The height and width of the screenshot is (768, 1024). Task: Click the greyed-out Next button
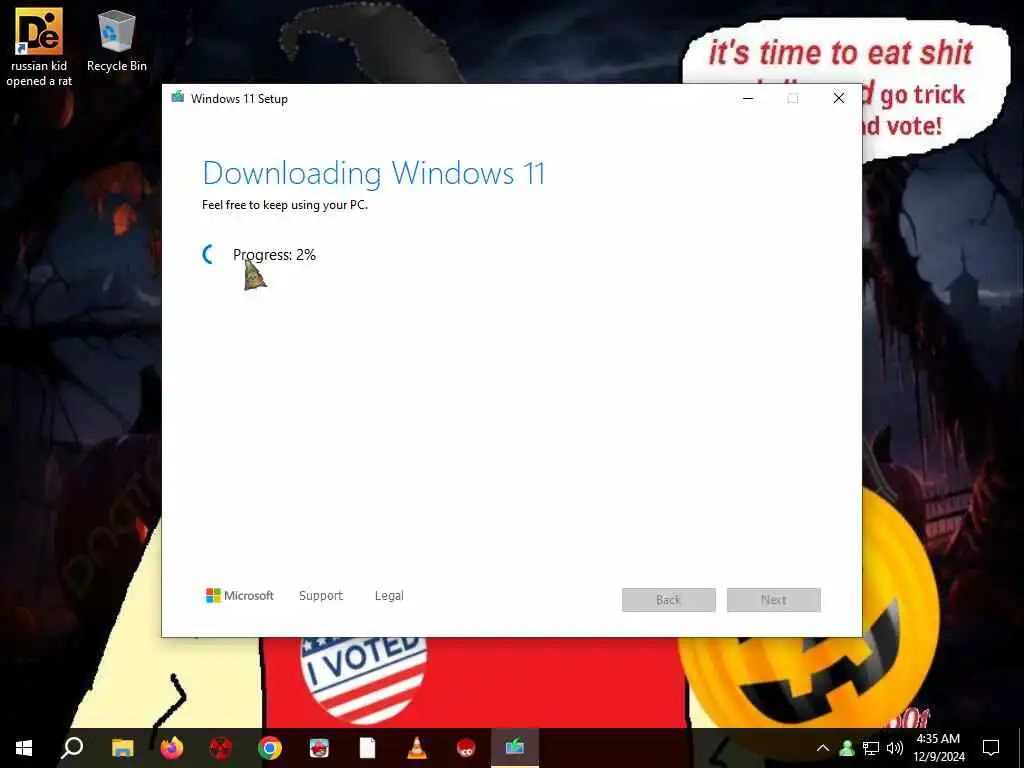click(x=774, y=600)
